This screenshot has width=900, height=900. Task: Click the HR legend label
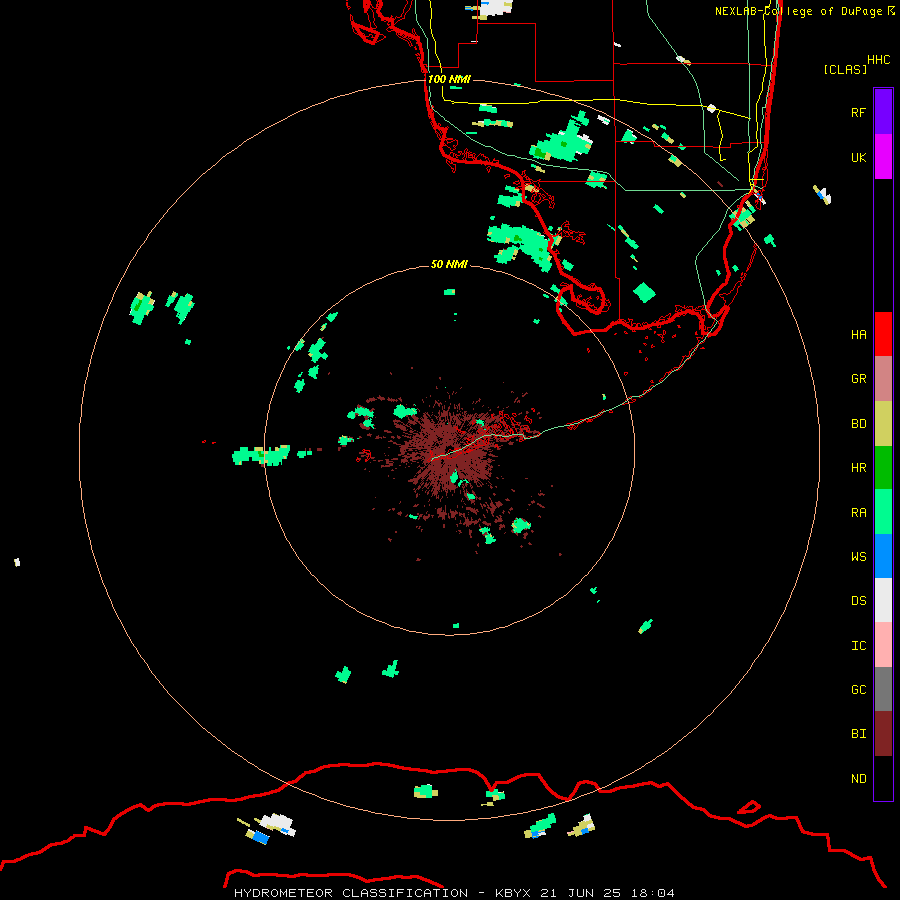click(859, 468)
